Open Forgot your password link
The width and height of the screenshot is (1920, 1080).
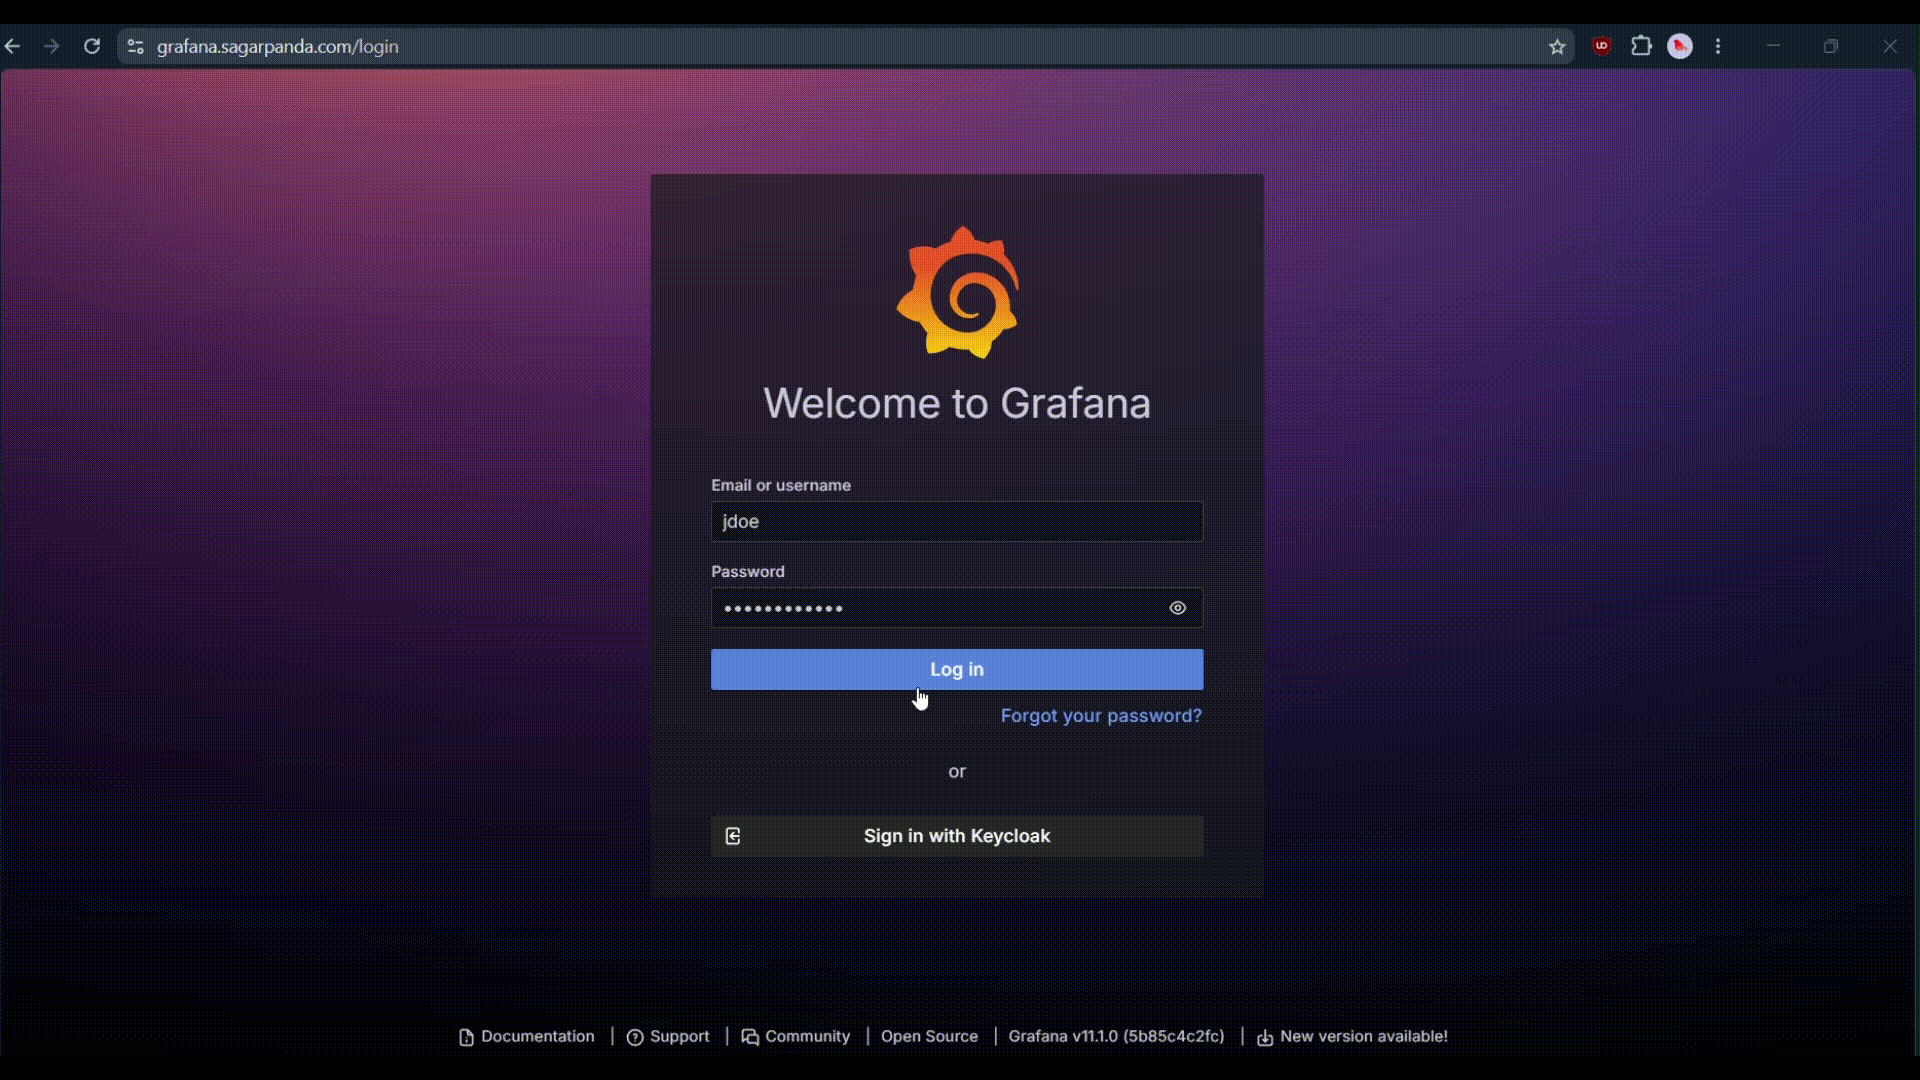pos(1101,716)
